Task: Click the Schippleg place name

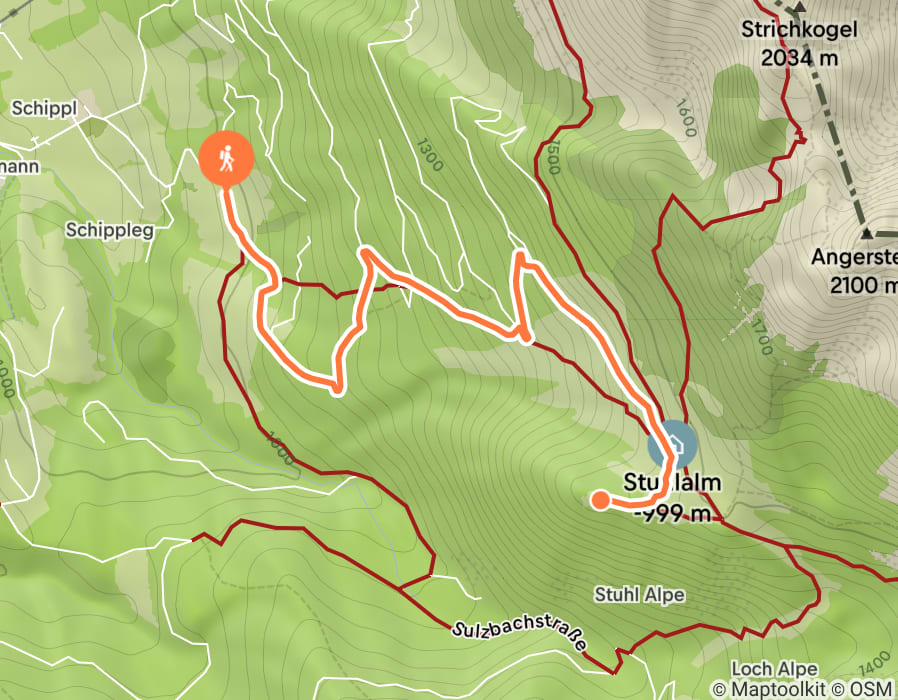Action: 109,230
